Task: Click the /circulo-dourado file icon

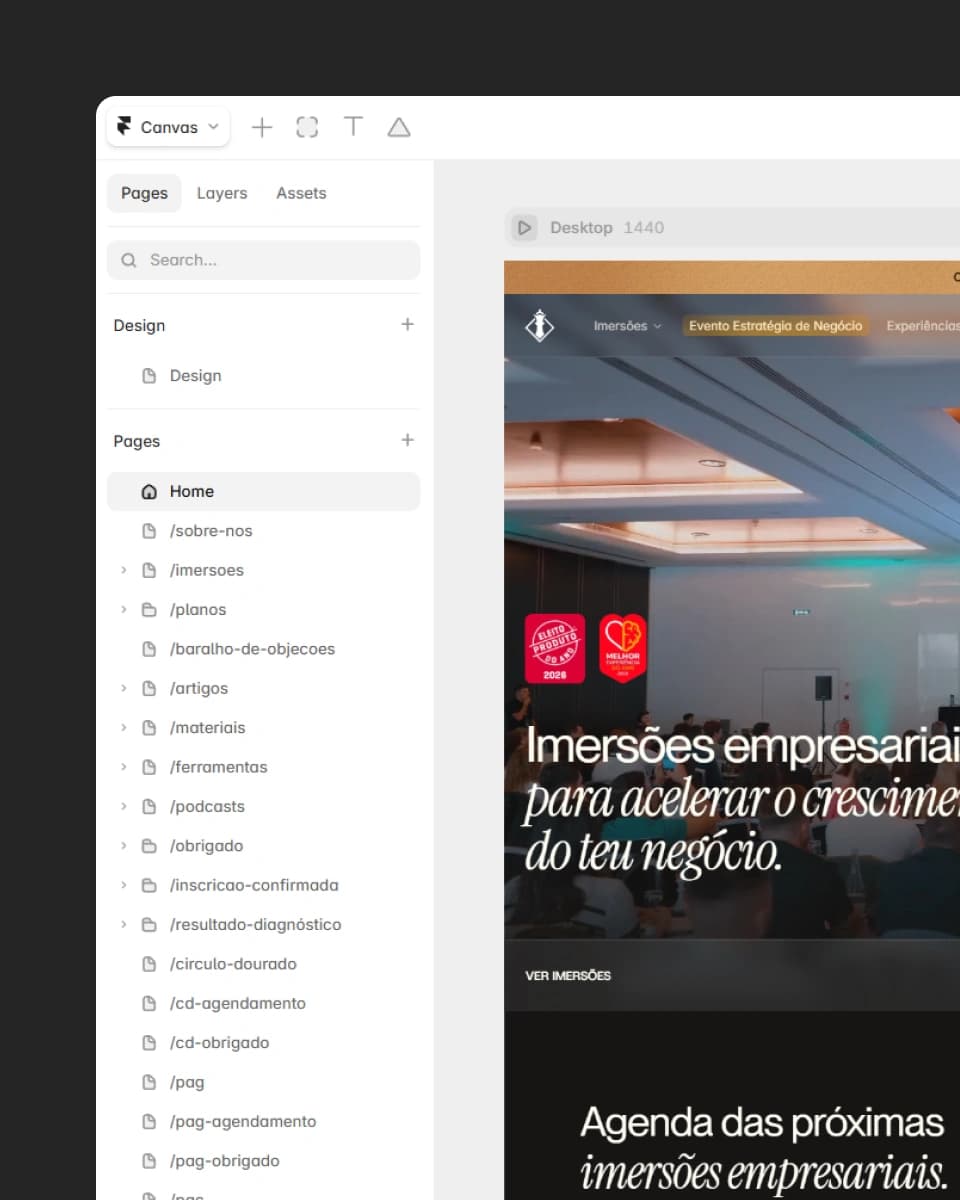Action: (149, 964)
